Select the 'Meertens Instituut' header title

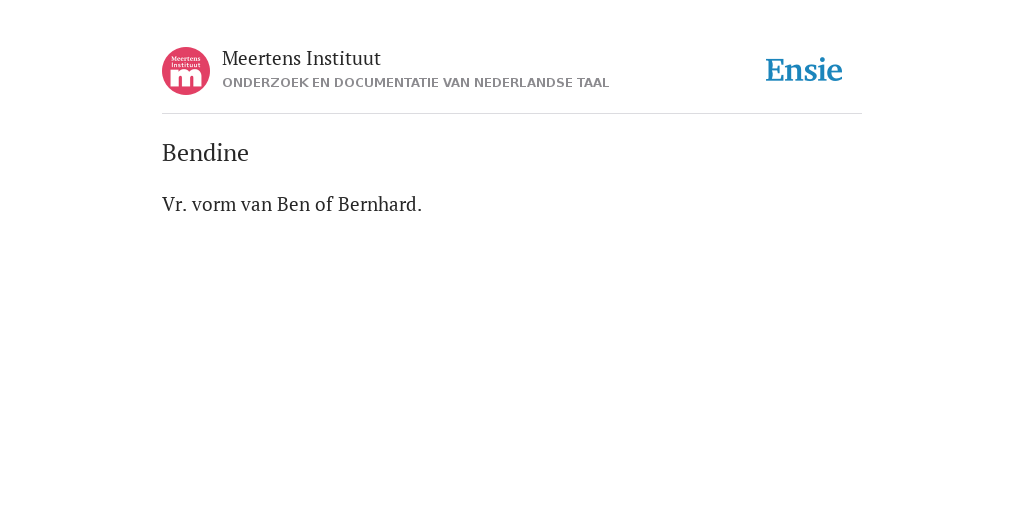[301, 59]
